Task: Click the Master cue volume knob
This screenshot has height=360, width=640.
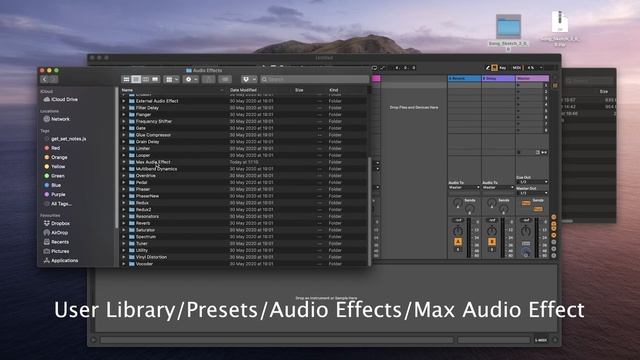Action: (526, 253)
